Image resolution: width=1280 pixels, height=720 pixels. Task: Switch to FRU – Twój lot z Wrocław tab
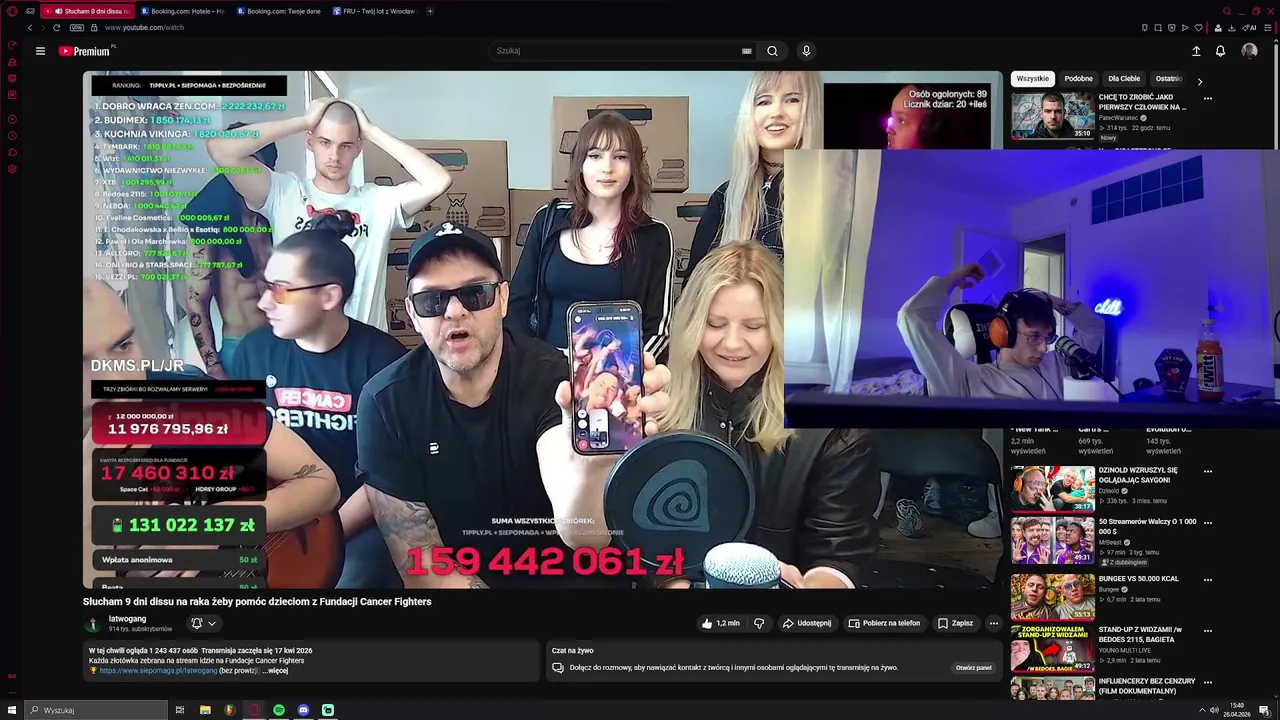(376, 11)
